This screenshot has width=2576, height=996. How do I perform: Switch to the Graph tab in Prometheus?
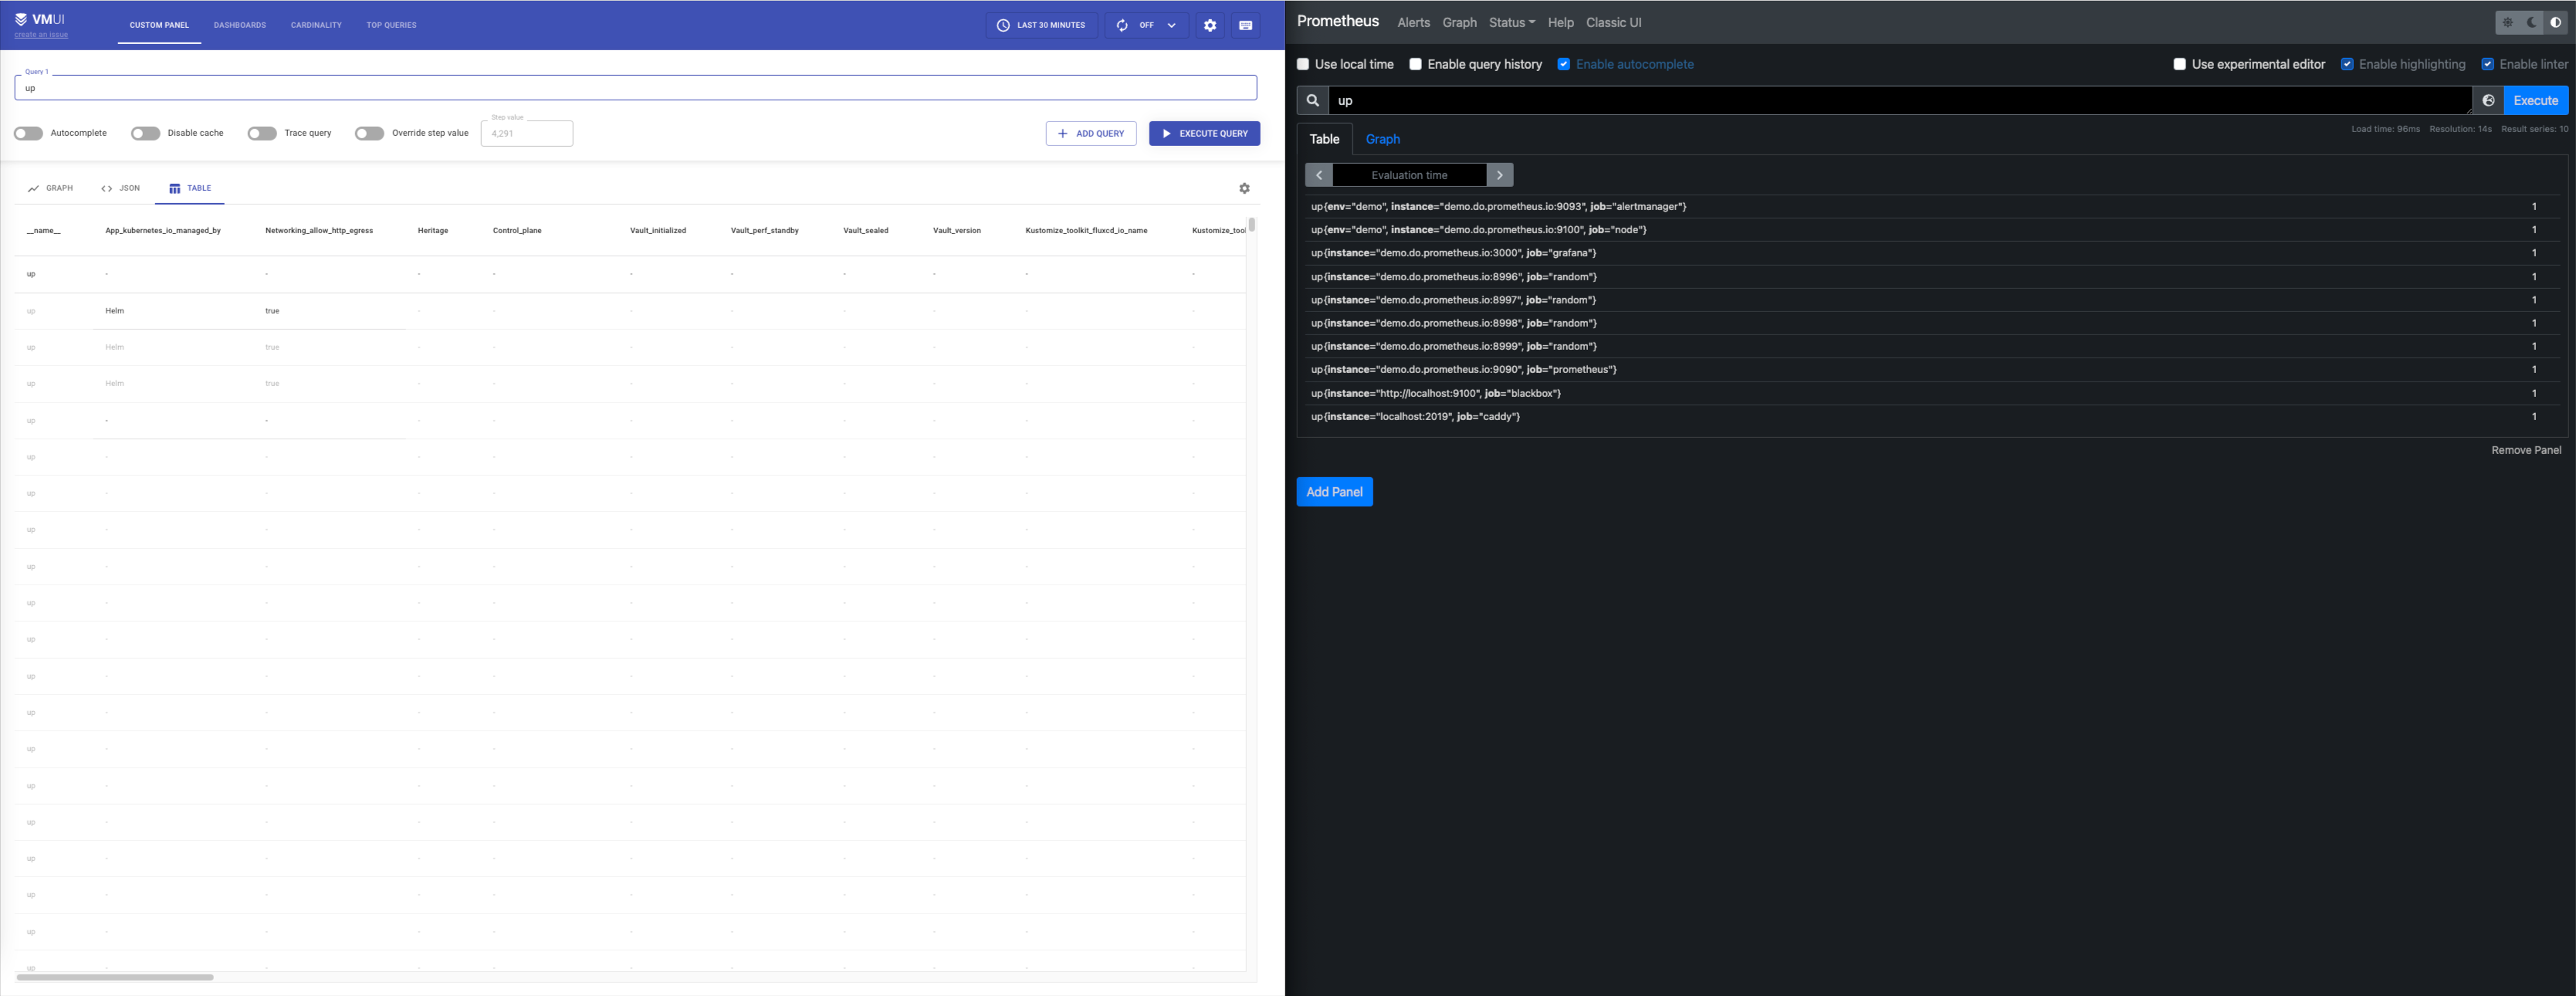[1382, 139]
